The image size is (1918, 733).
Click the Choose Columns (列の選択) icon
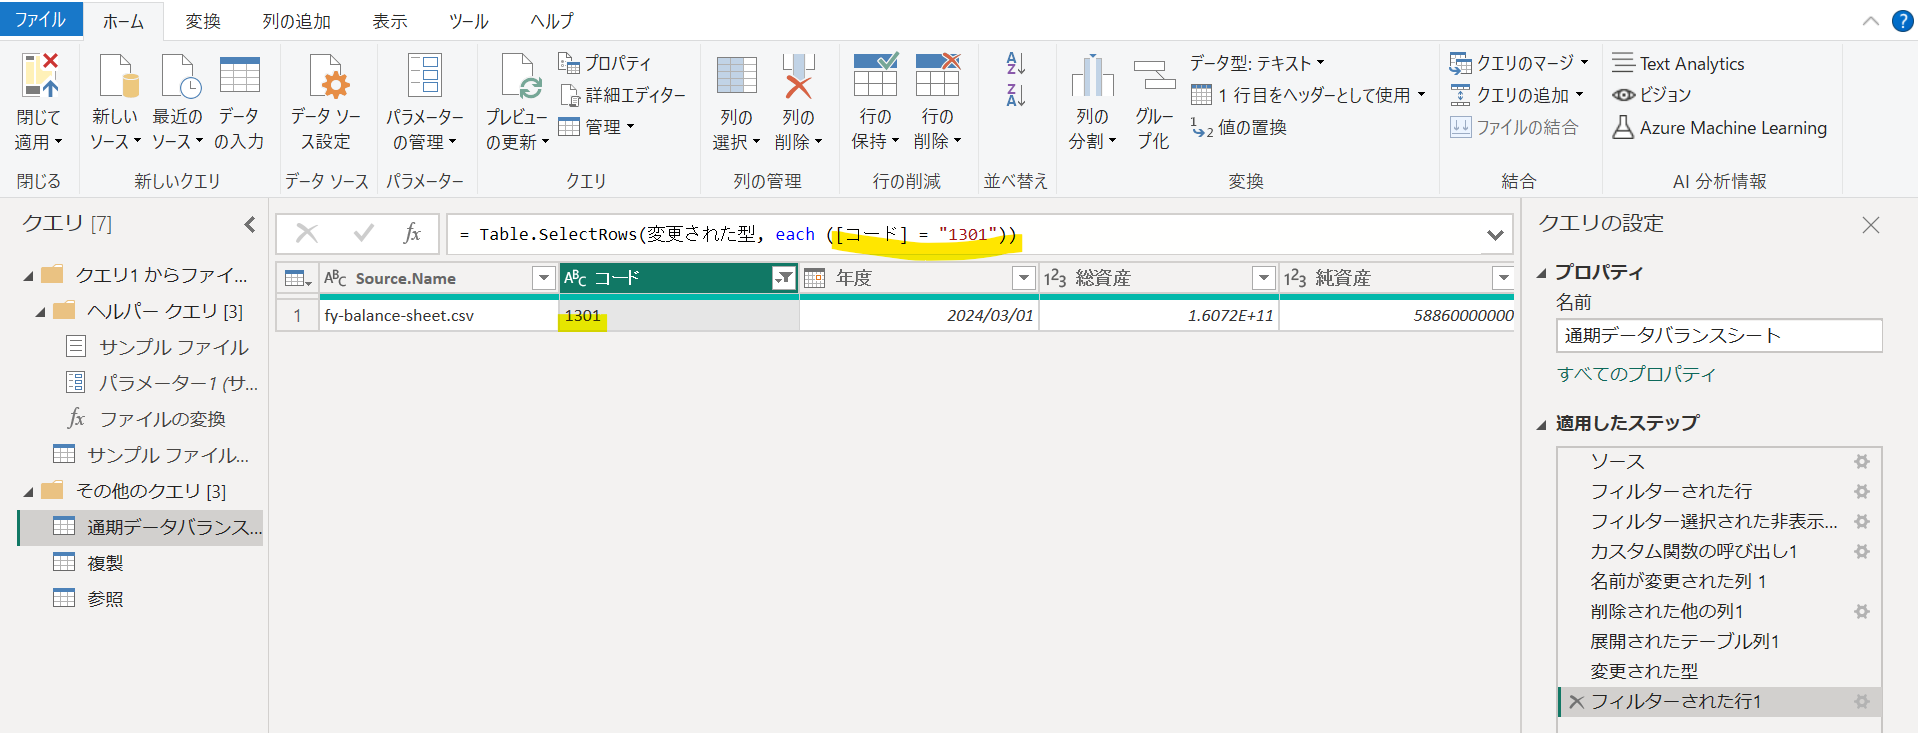[x=737, y=76]
